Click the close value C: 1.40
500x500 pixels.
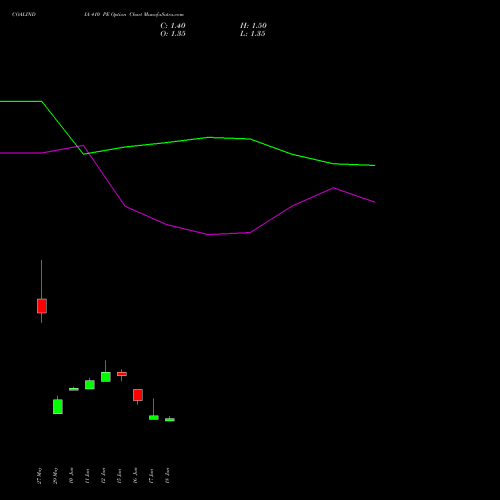tap(173, 26)
